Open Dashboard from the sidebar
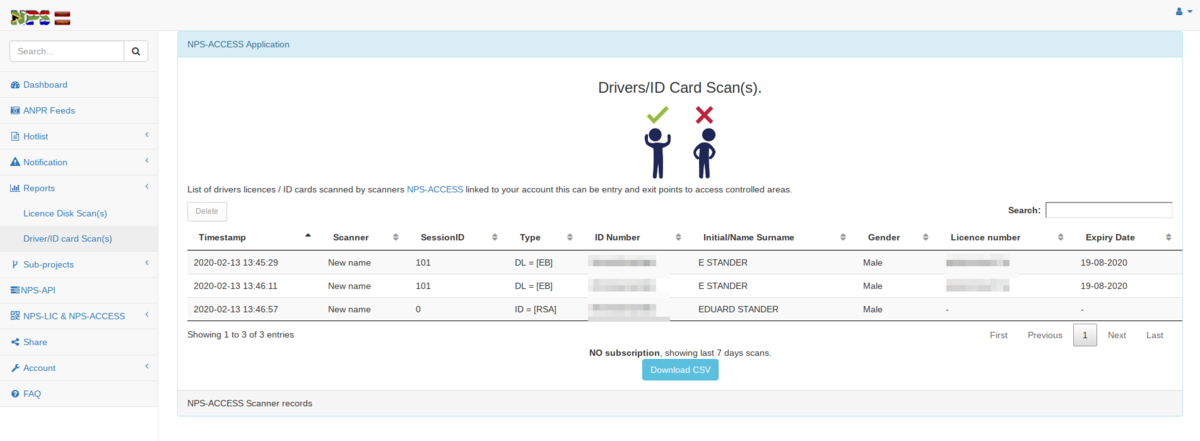 [x=44, y=85]
